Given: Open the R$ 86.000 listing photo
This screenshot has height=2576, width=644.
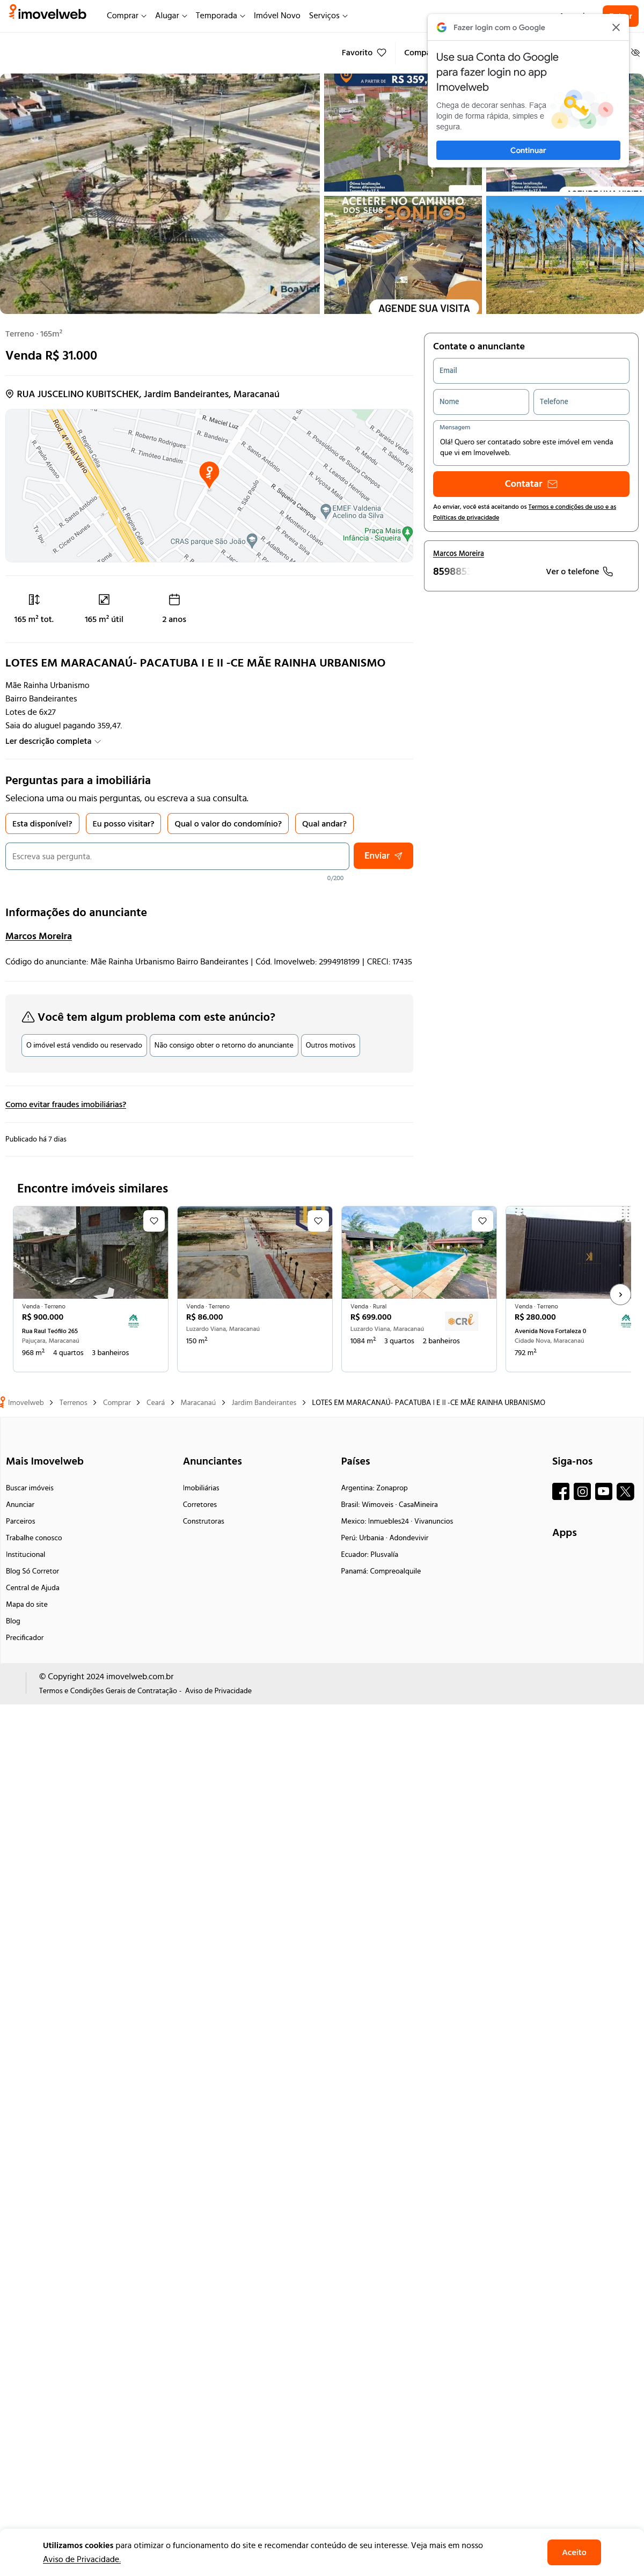Looking at the screenshot, I should tap(255, 1252).
